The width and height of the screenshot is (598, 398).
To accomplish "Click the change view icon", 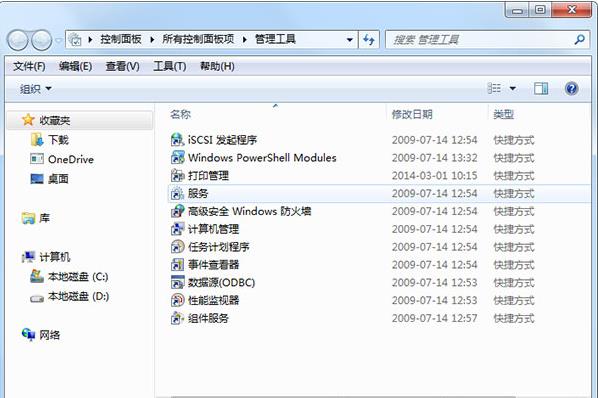I will click(x=494, y=89).
